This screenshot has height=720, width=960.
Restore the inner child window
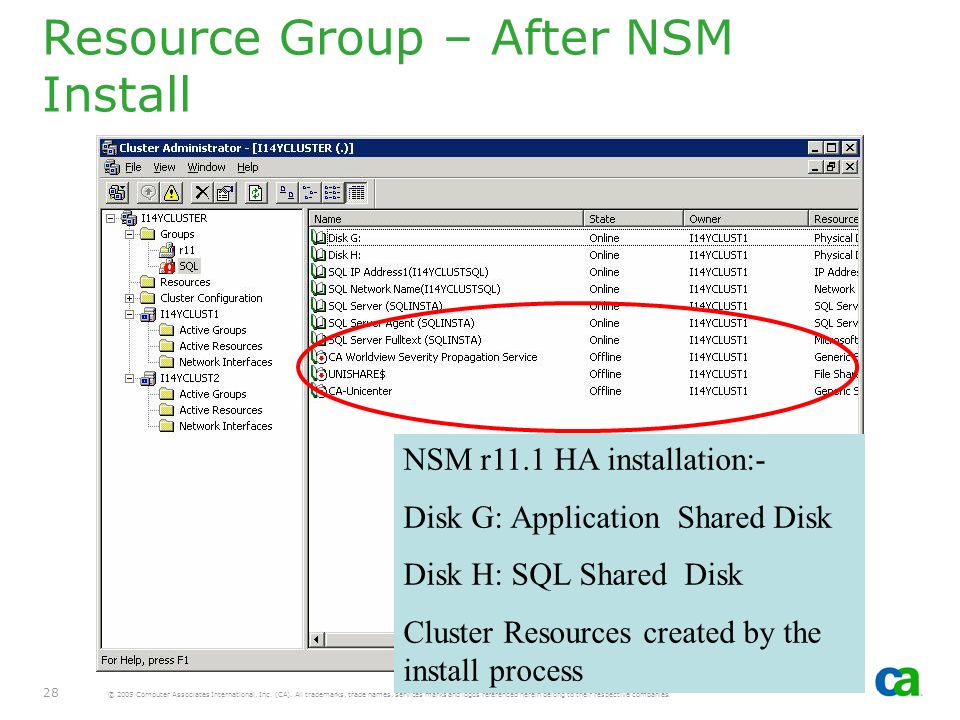pos(831,167)
